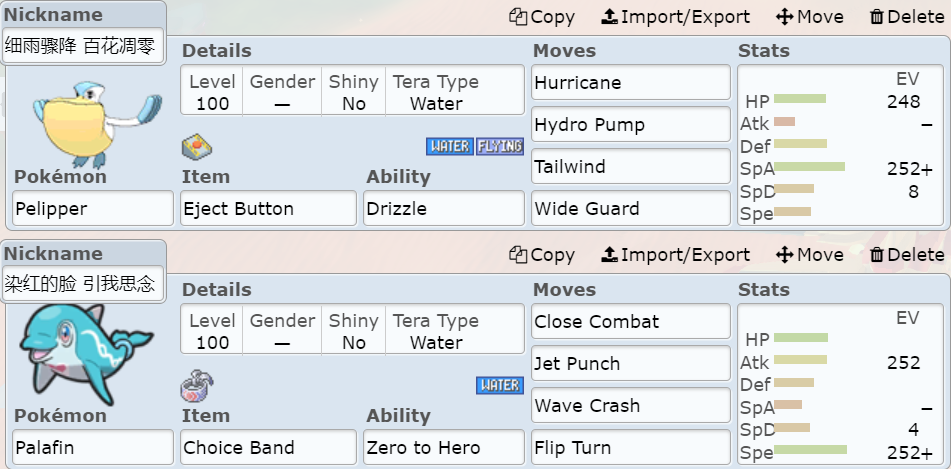This screenshot has width=951, height=469.
Task: Open Pelipper's Tera Type selector
Action: [436, 92]
